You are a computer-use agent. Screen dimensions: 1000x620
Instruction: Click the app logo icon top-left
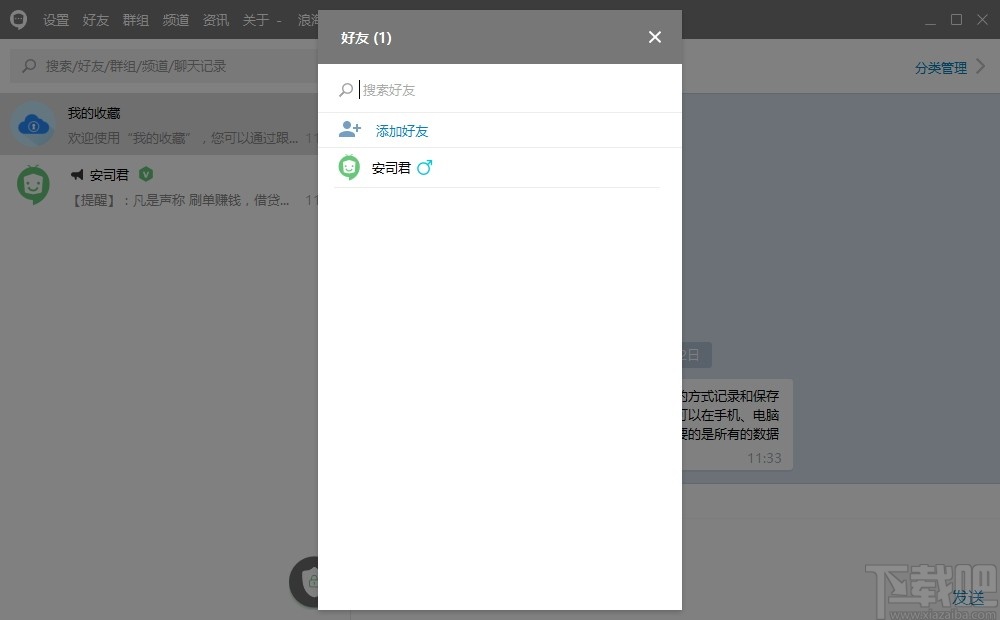coord(17,19)
